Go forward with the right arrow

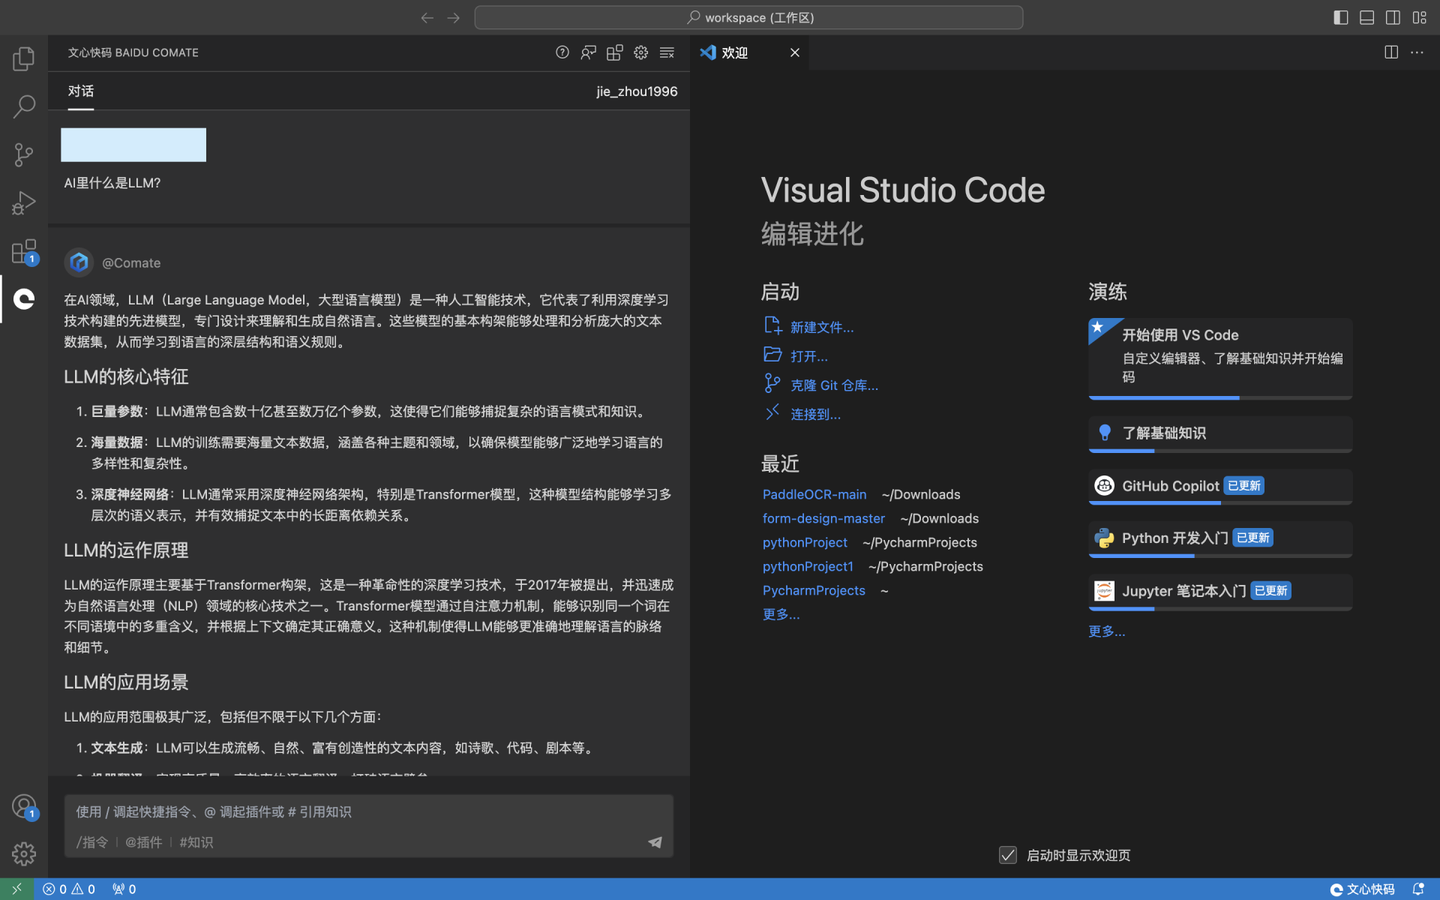453,18
